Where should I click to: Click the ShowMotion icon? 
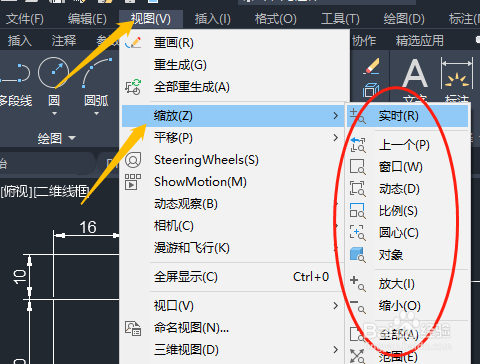[x=133, y=182]
